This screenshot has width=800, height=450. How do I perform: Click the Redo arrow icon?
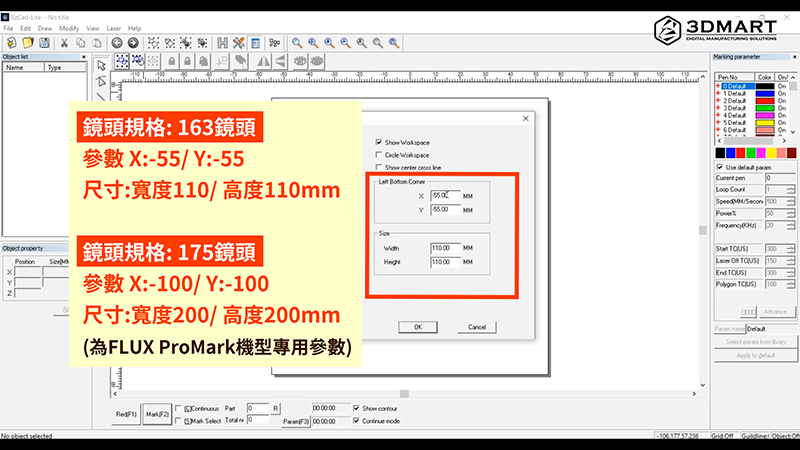coord(132,43)
